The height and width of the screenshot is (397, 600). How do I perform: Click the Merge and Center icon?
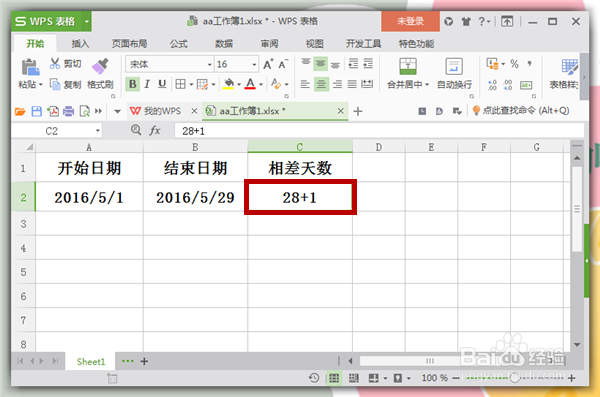(408, 66)
